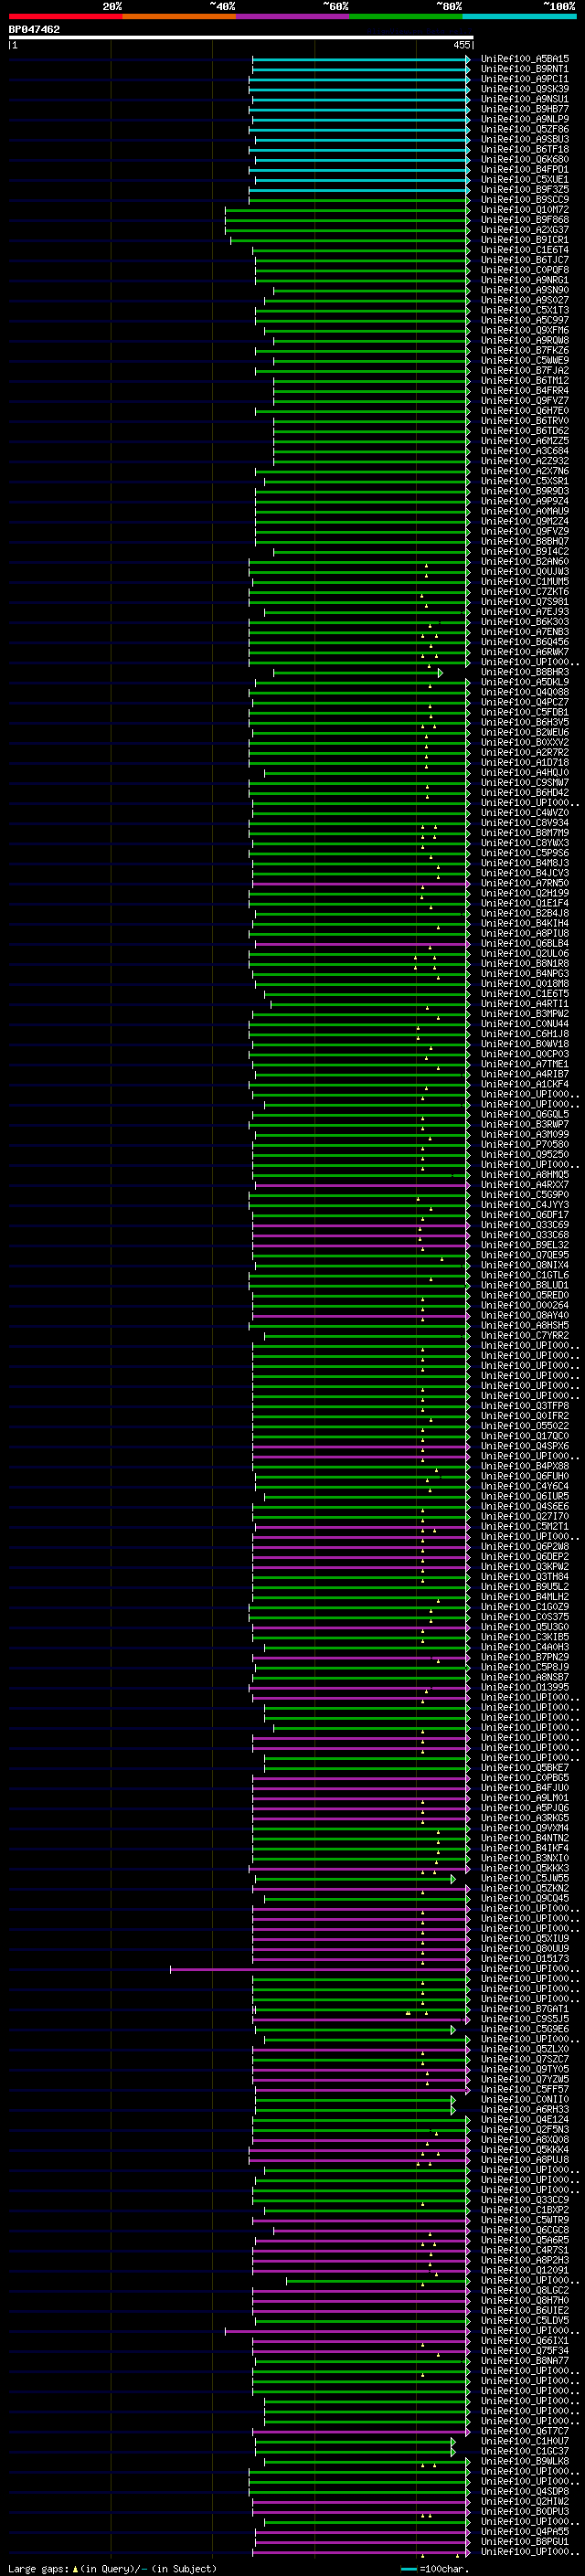Open hit UniRef100_B9HB77
This screenshot has height=2576, width=585.
tap(525, 109)
